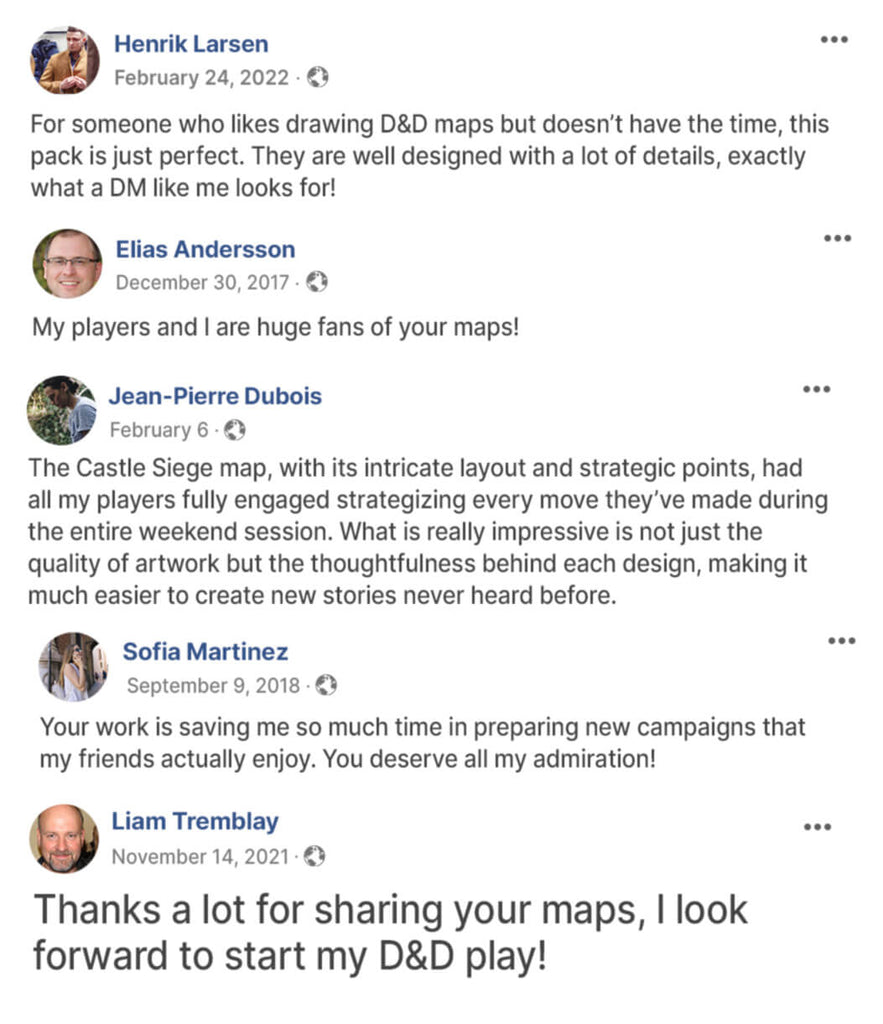Click the globe icon on Liam Tremblay's post

click(315, 857)
